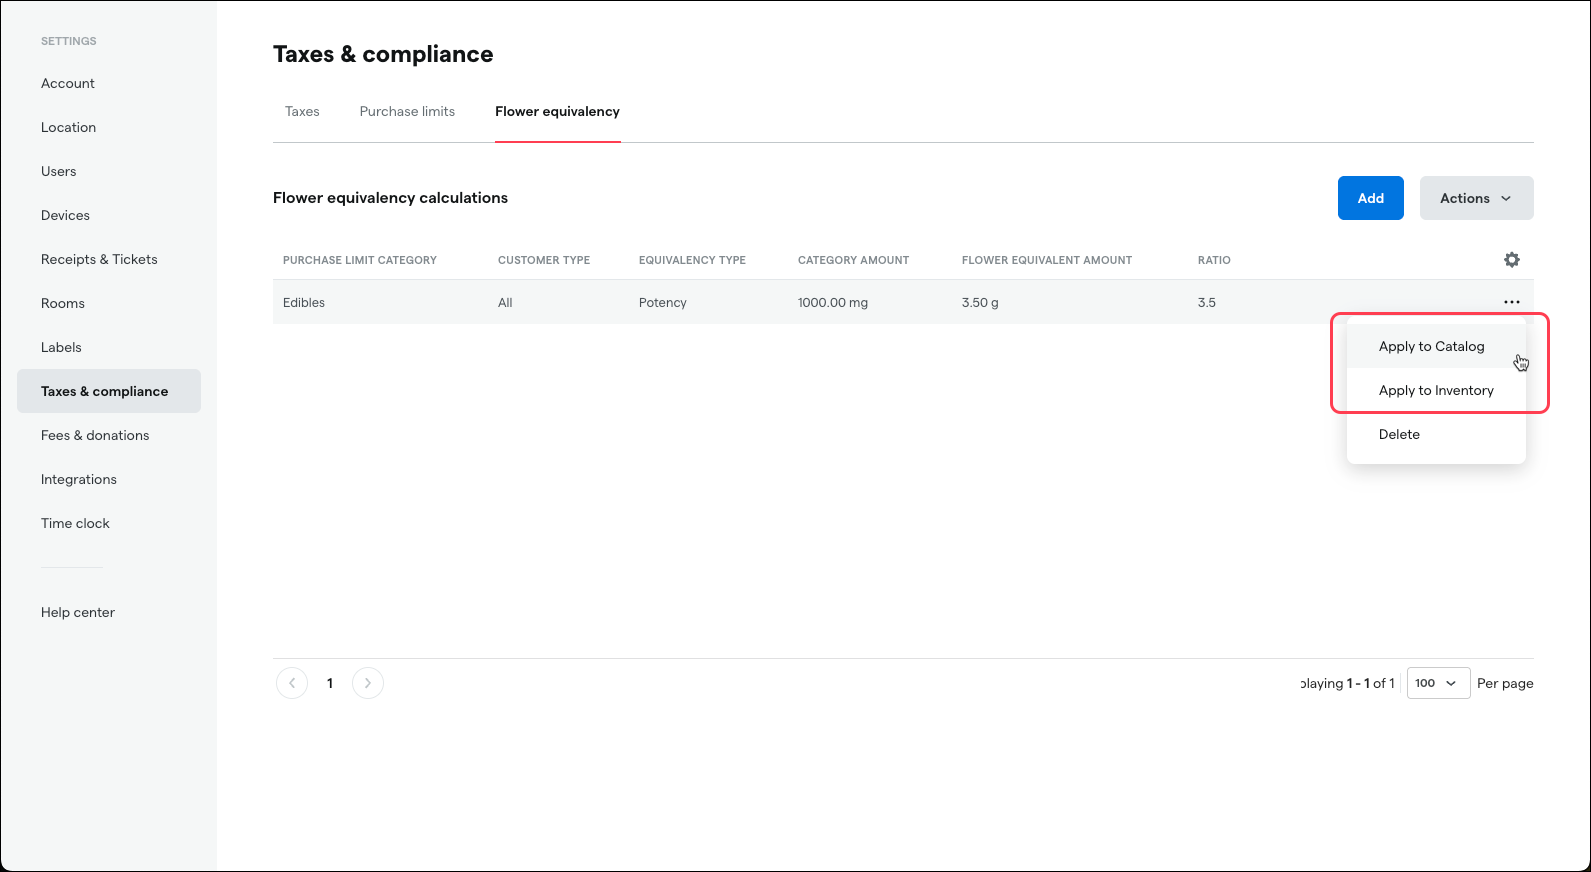Viewport: 1591px width, 872px height.
Task: Open the Help center link
Action: click(78, 612)
